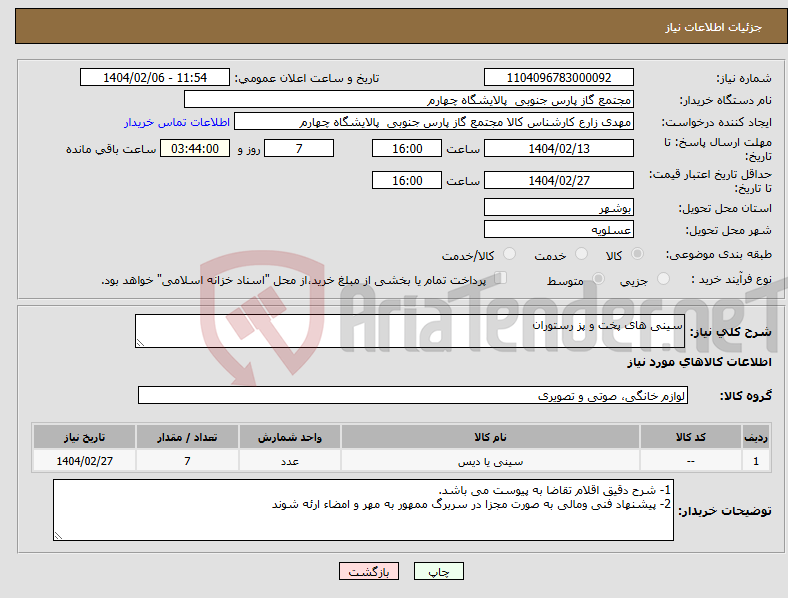This screenshot has height=598, width=788.
Task: Click the need date cell 1404/02/27 in table
Action: pos(84,461)
